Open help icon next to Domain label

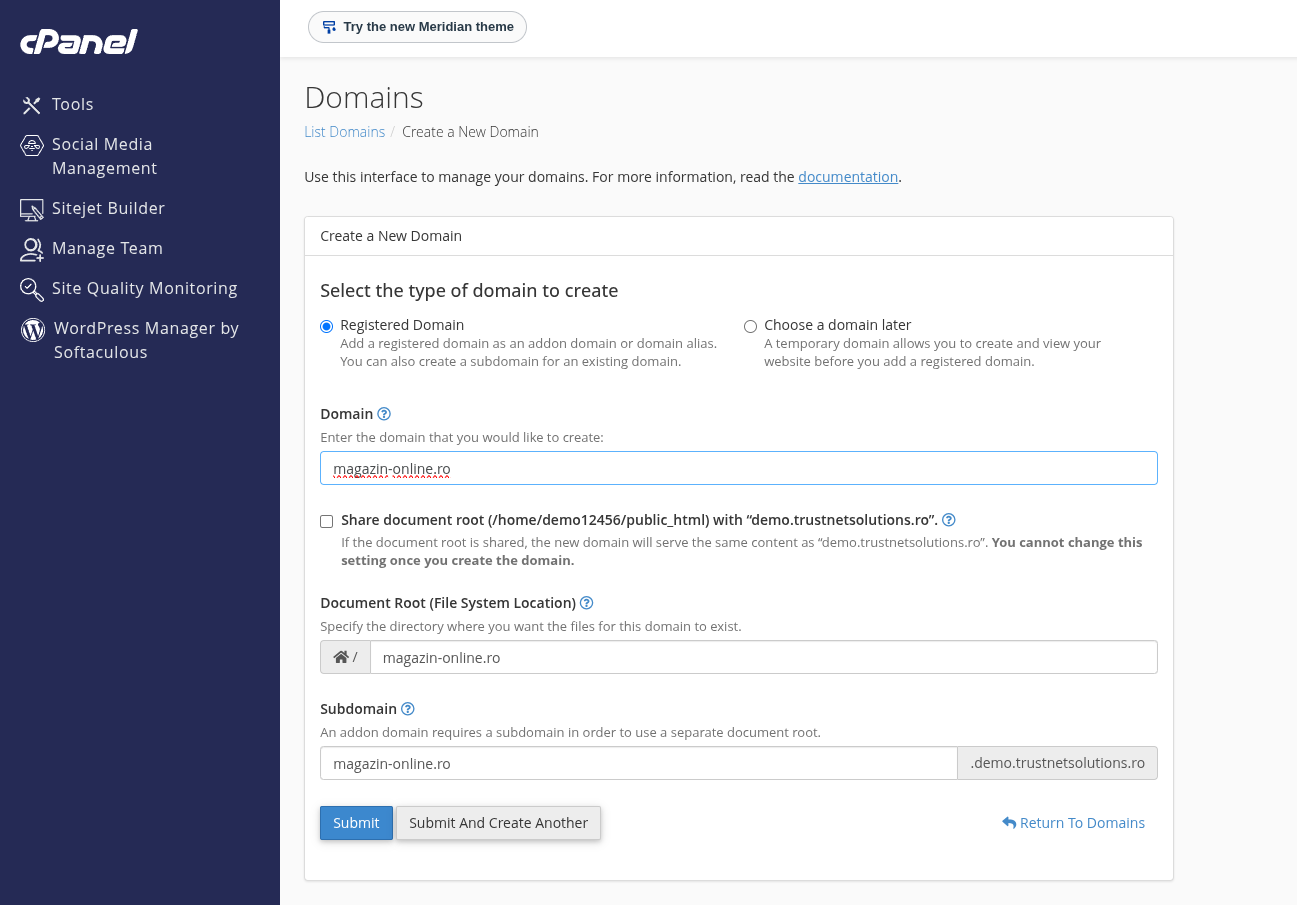pyautogui.click(x=384, y=414)
